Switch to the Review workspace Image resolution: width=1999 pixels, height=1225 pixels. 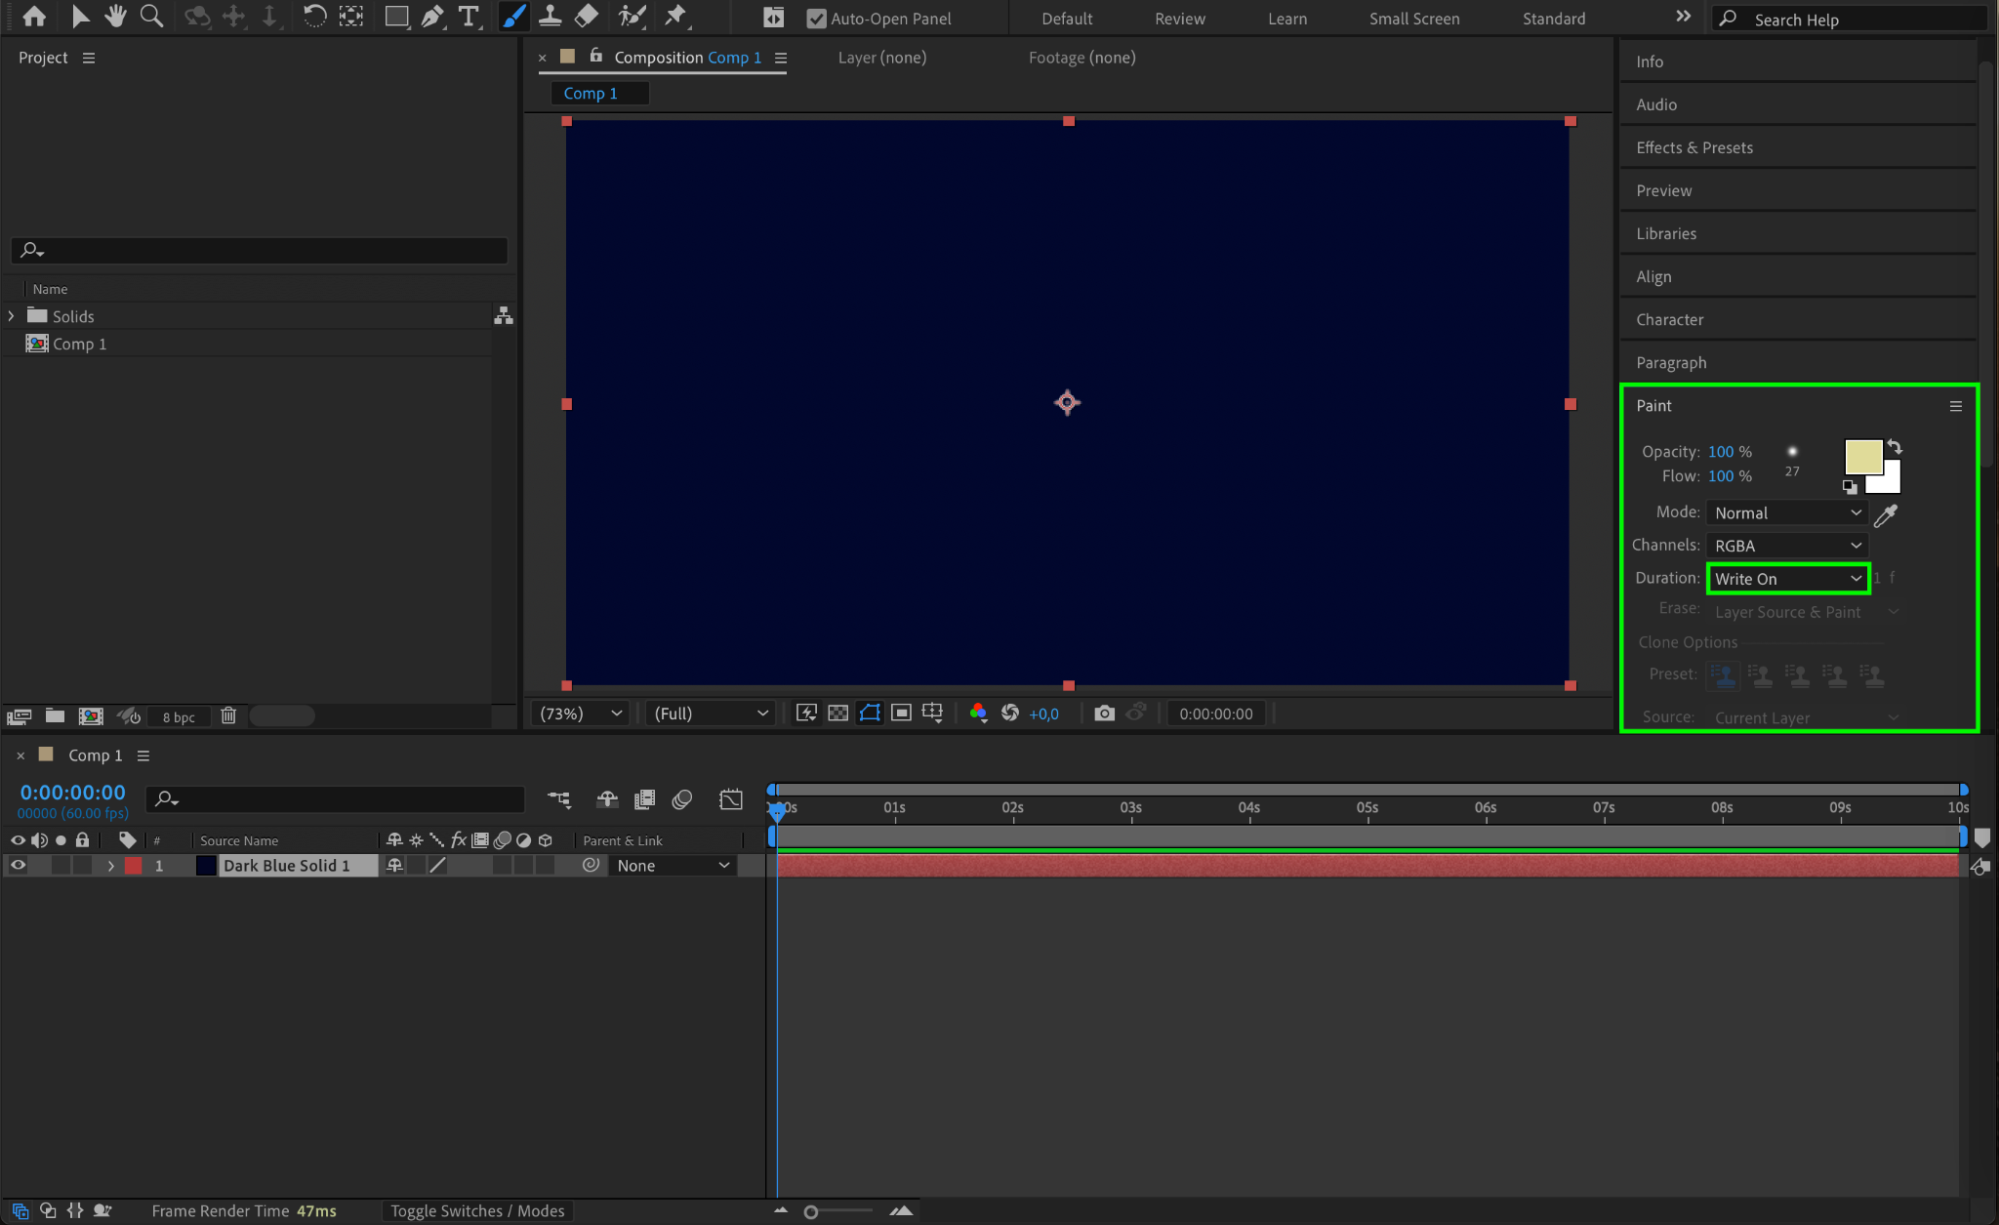(x=1179, y=19)
